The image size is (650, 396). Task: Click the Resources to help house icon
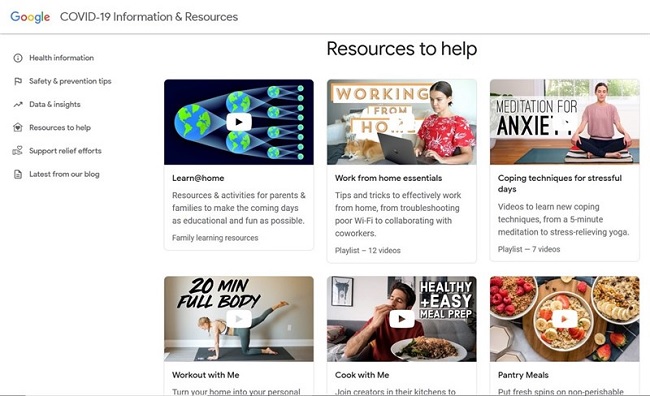click(x=18, y=128)
